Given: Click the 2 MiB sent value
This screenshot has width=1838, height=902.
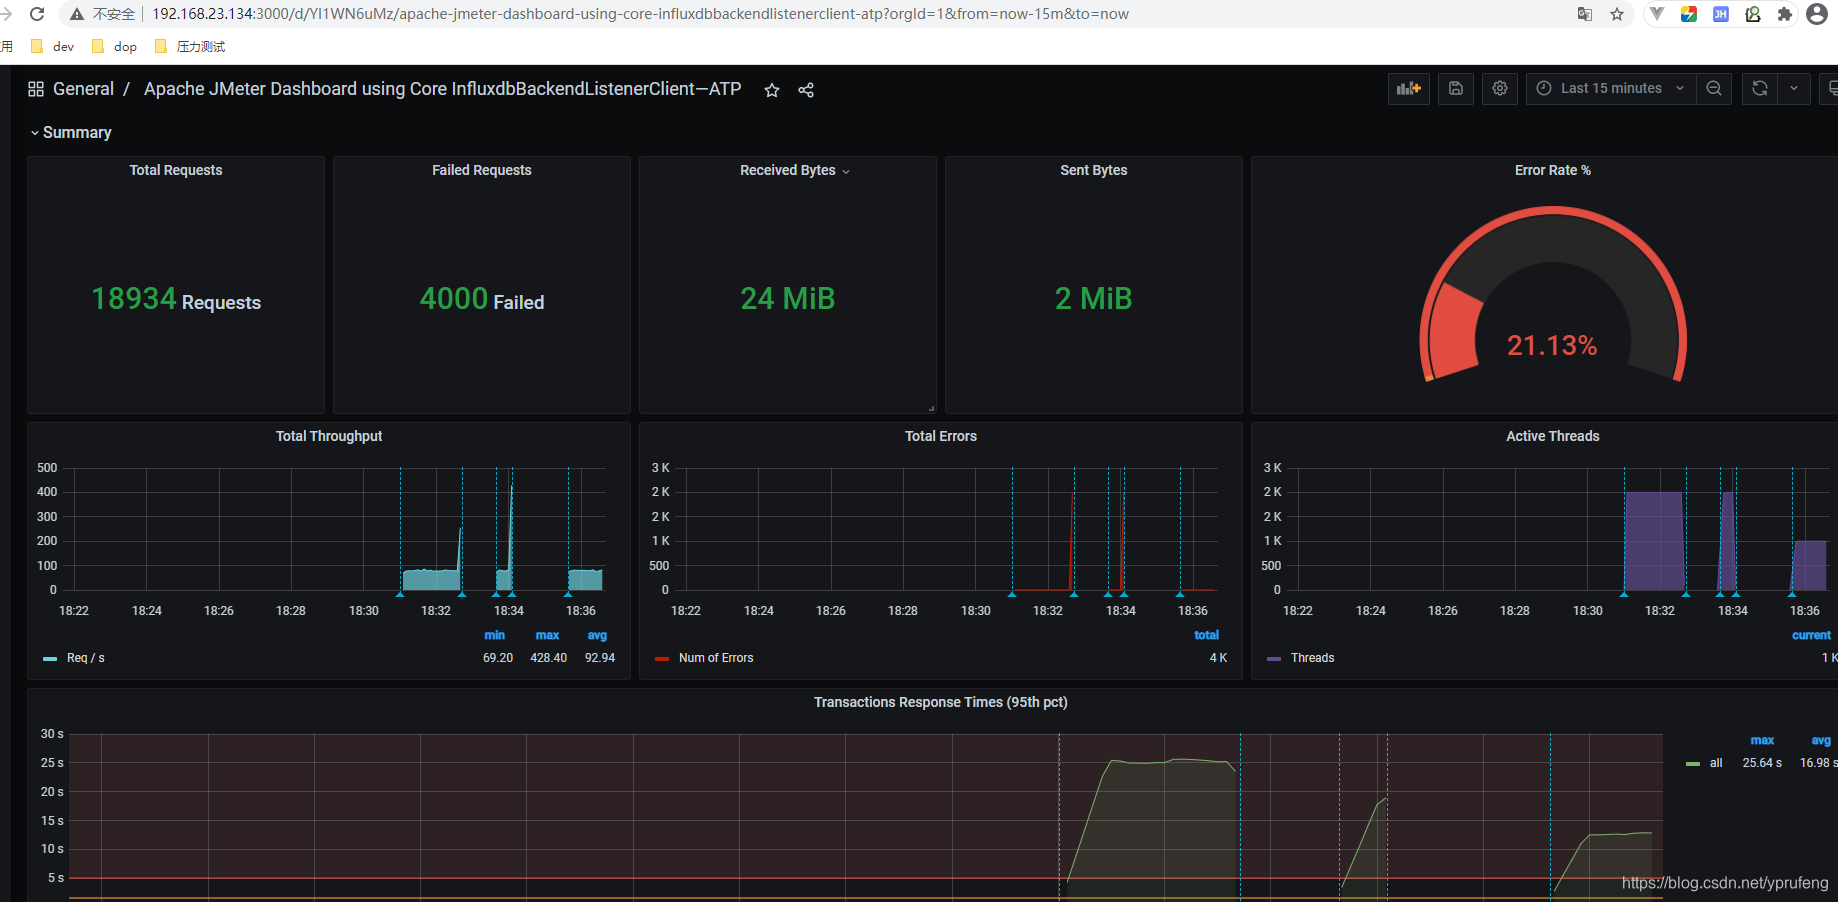Looking at the screenshot, I should [1094, 299].
